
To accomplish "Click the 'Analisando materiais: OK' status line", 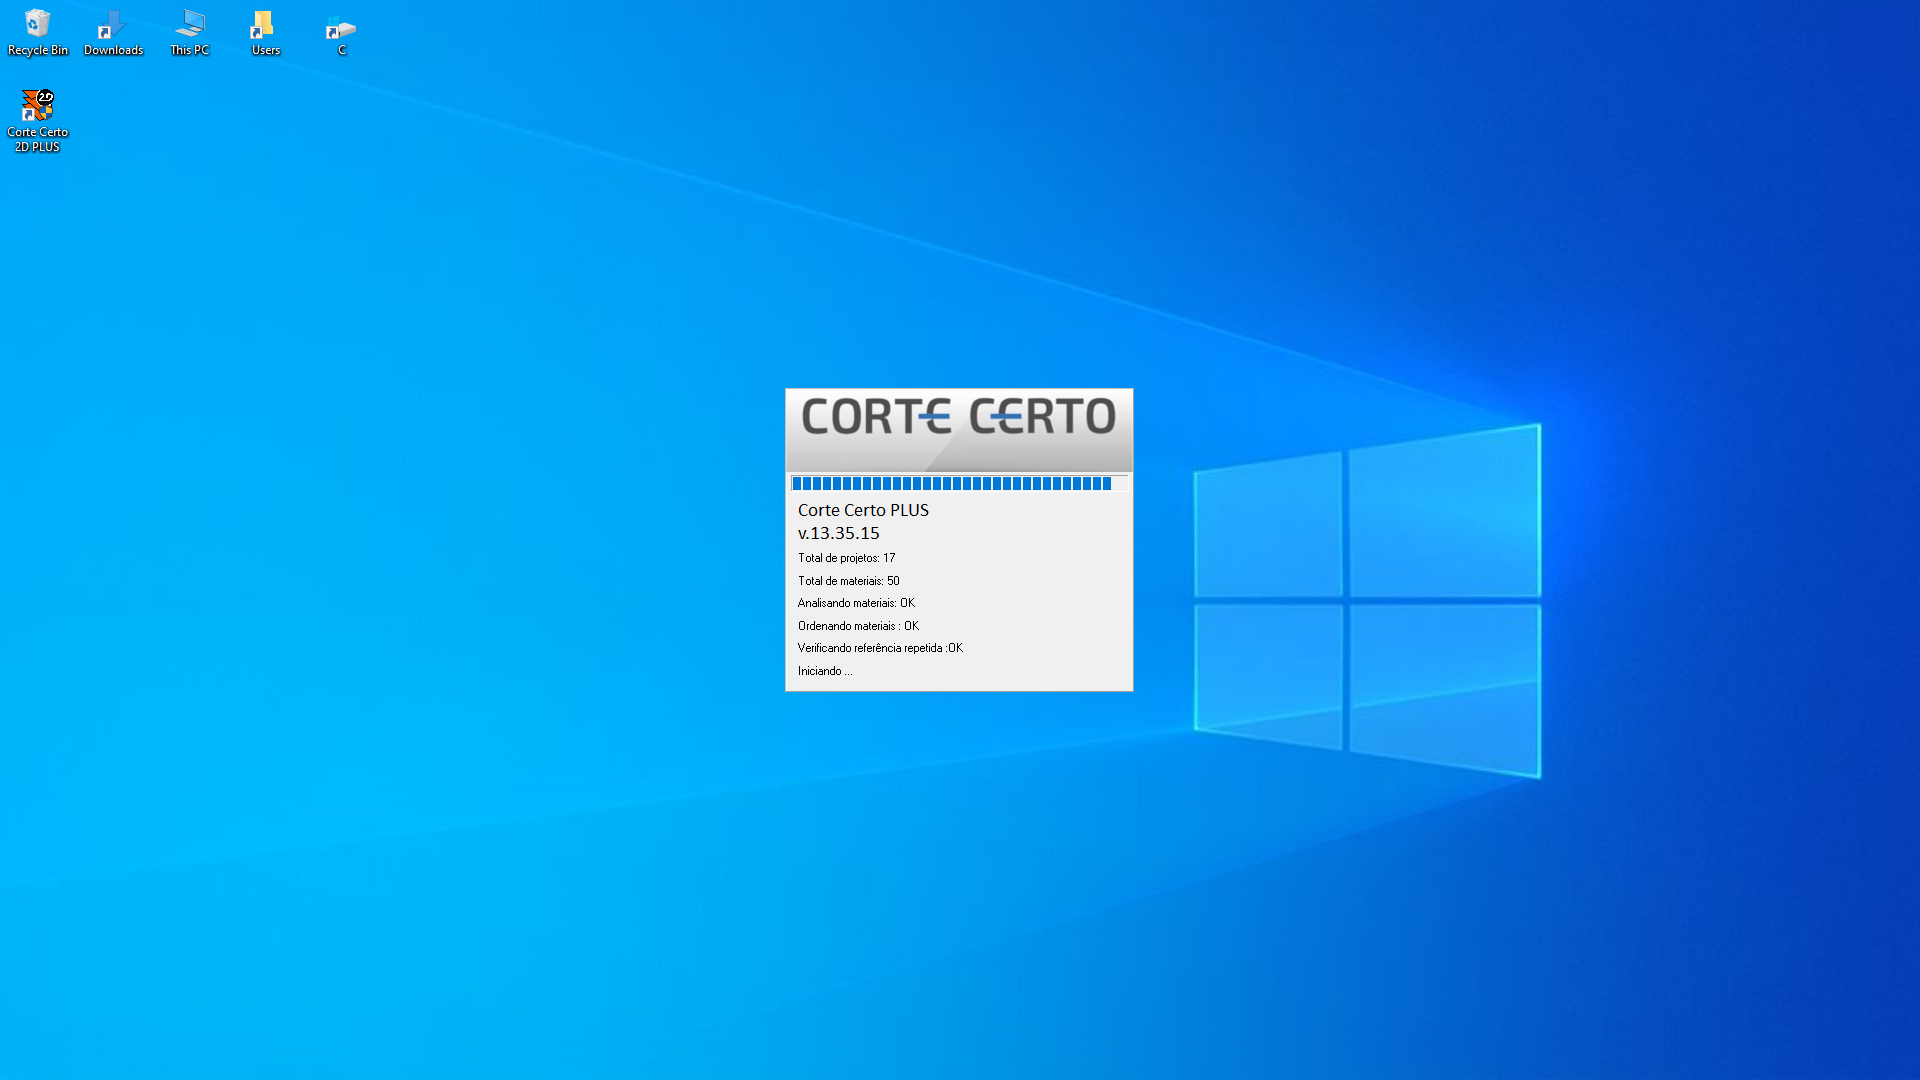I will (856, 603).
